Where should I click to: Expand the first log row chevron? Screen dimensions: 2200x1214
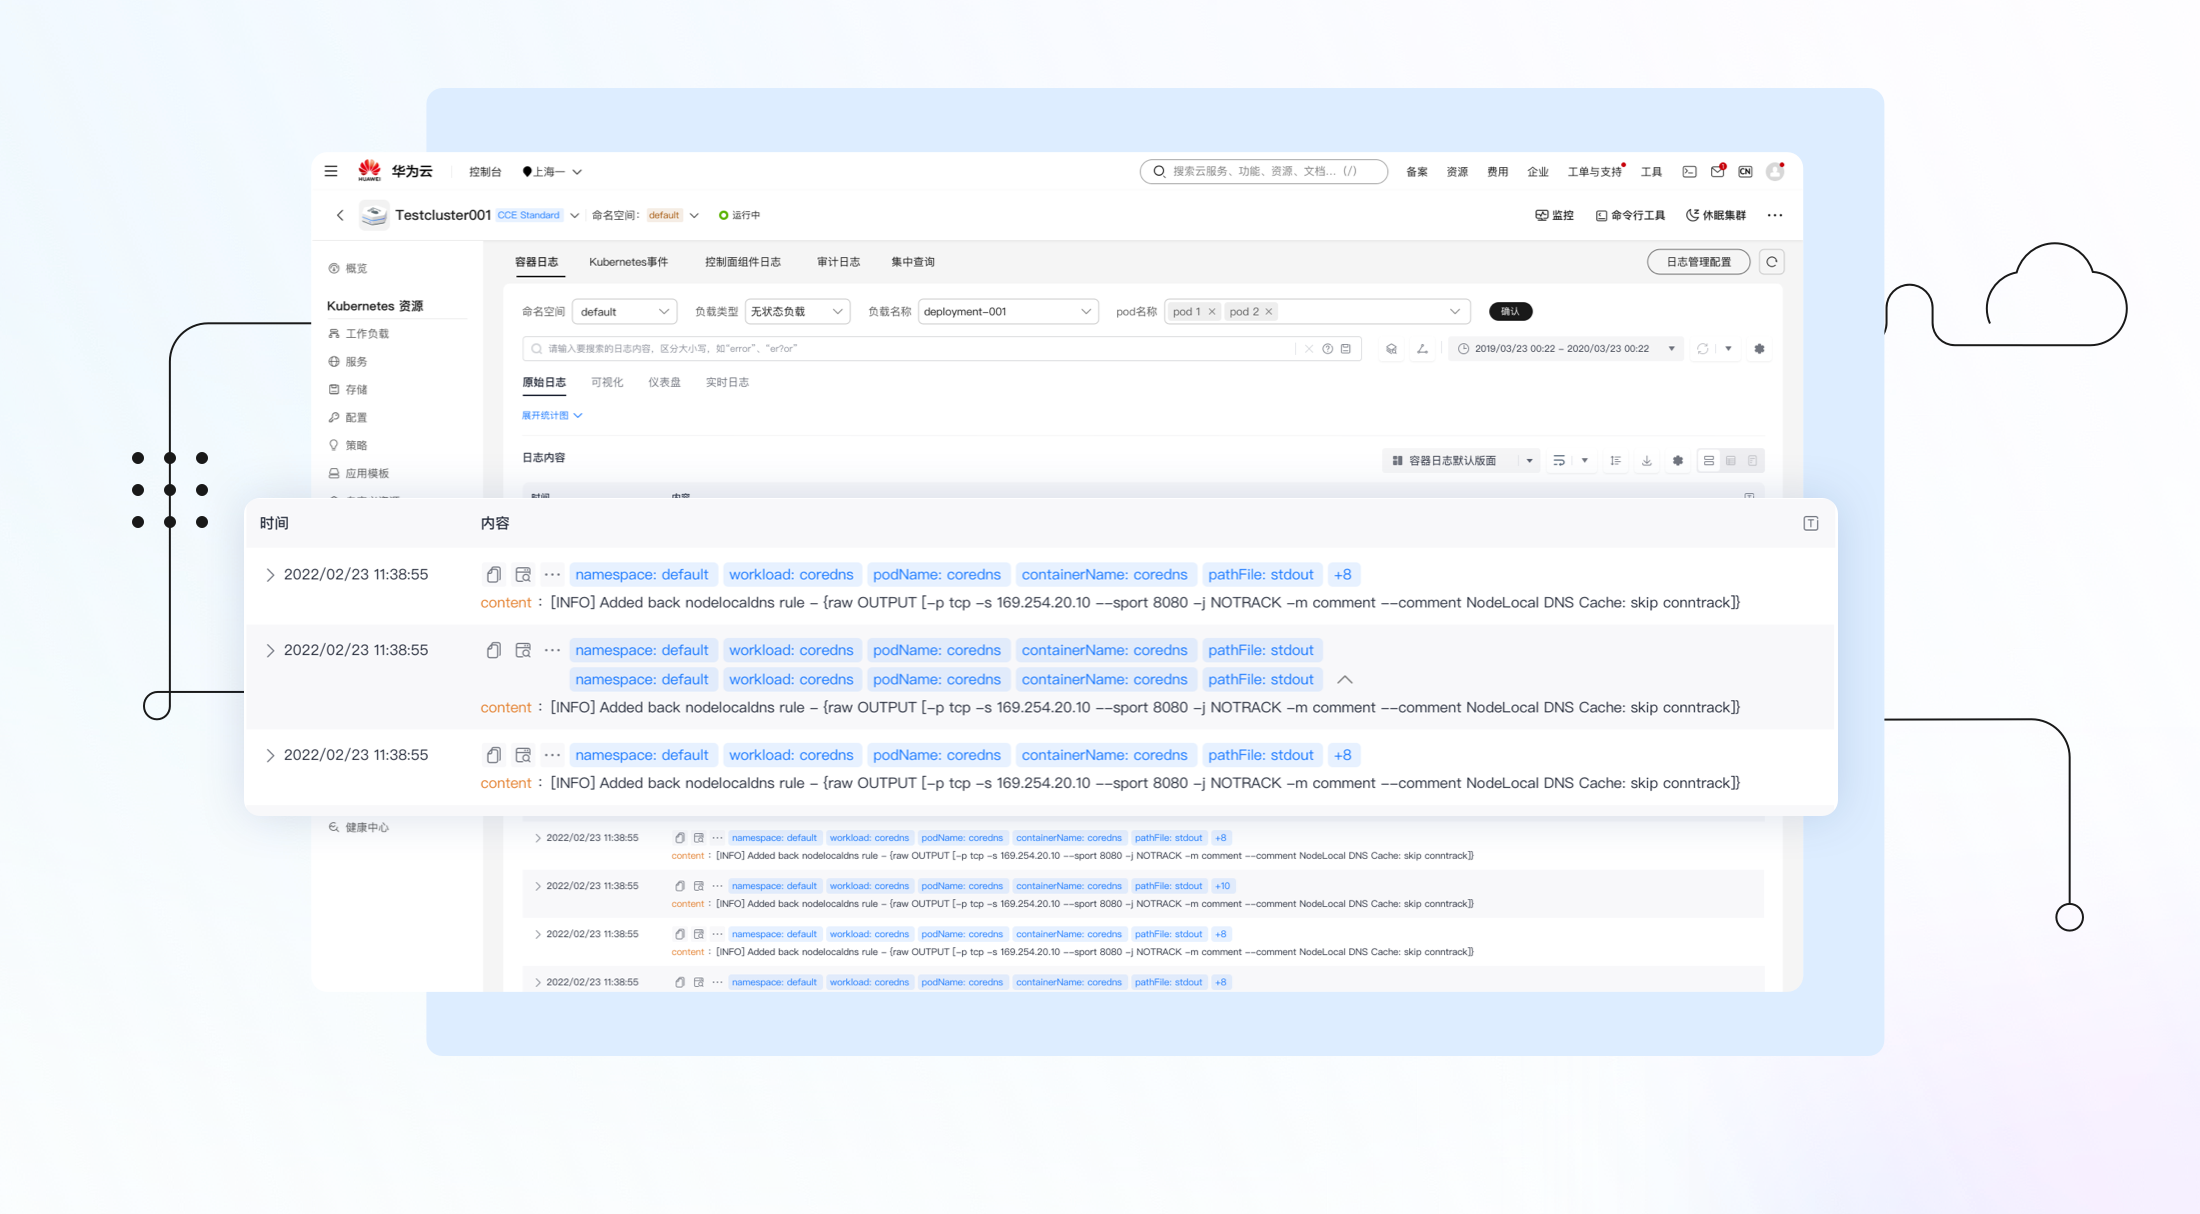click(269, 575)
